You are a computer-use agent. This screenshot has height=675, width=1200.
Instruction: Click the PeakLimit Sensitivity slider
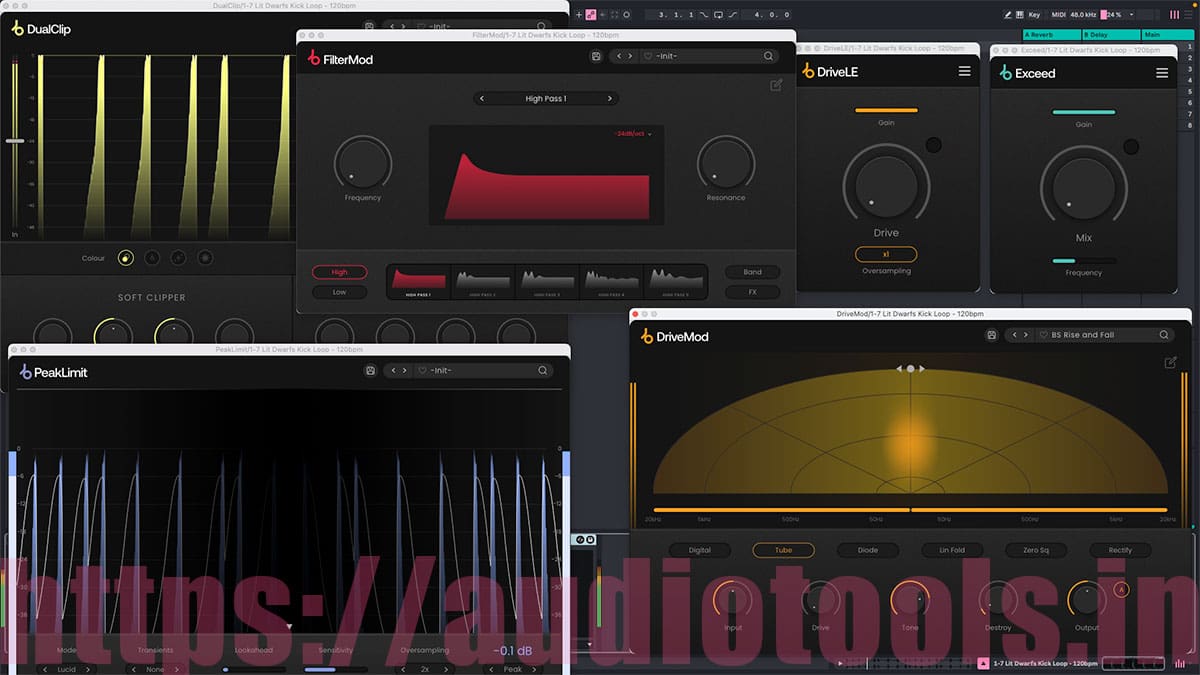[336, 669]
